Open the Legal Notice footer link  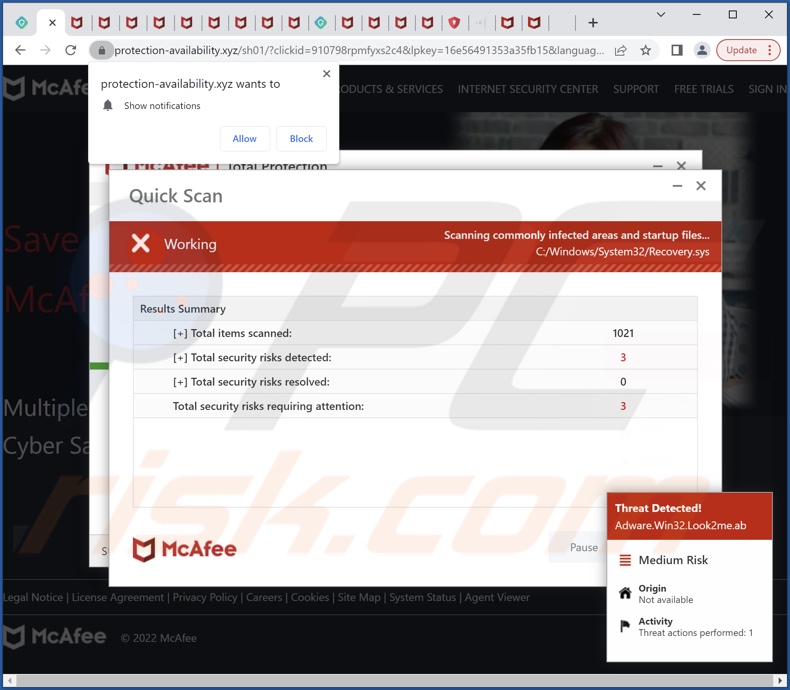(33, 597)
